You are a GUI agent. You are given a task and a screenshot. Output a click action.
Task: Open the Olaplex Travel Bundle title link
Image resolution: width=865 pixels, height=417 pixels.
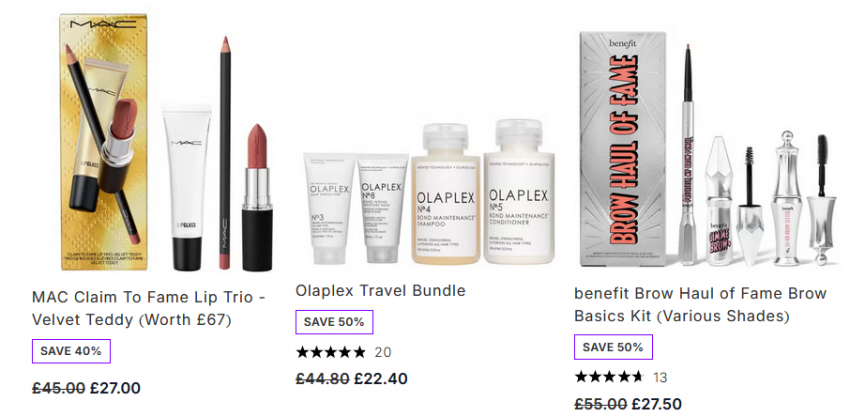tap(381, 291)
